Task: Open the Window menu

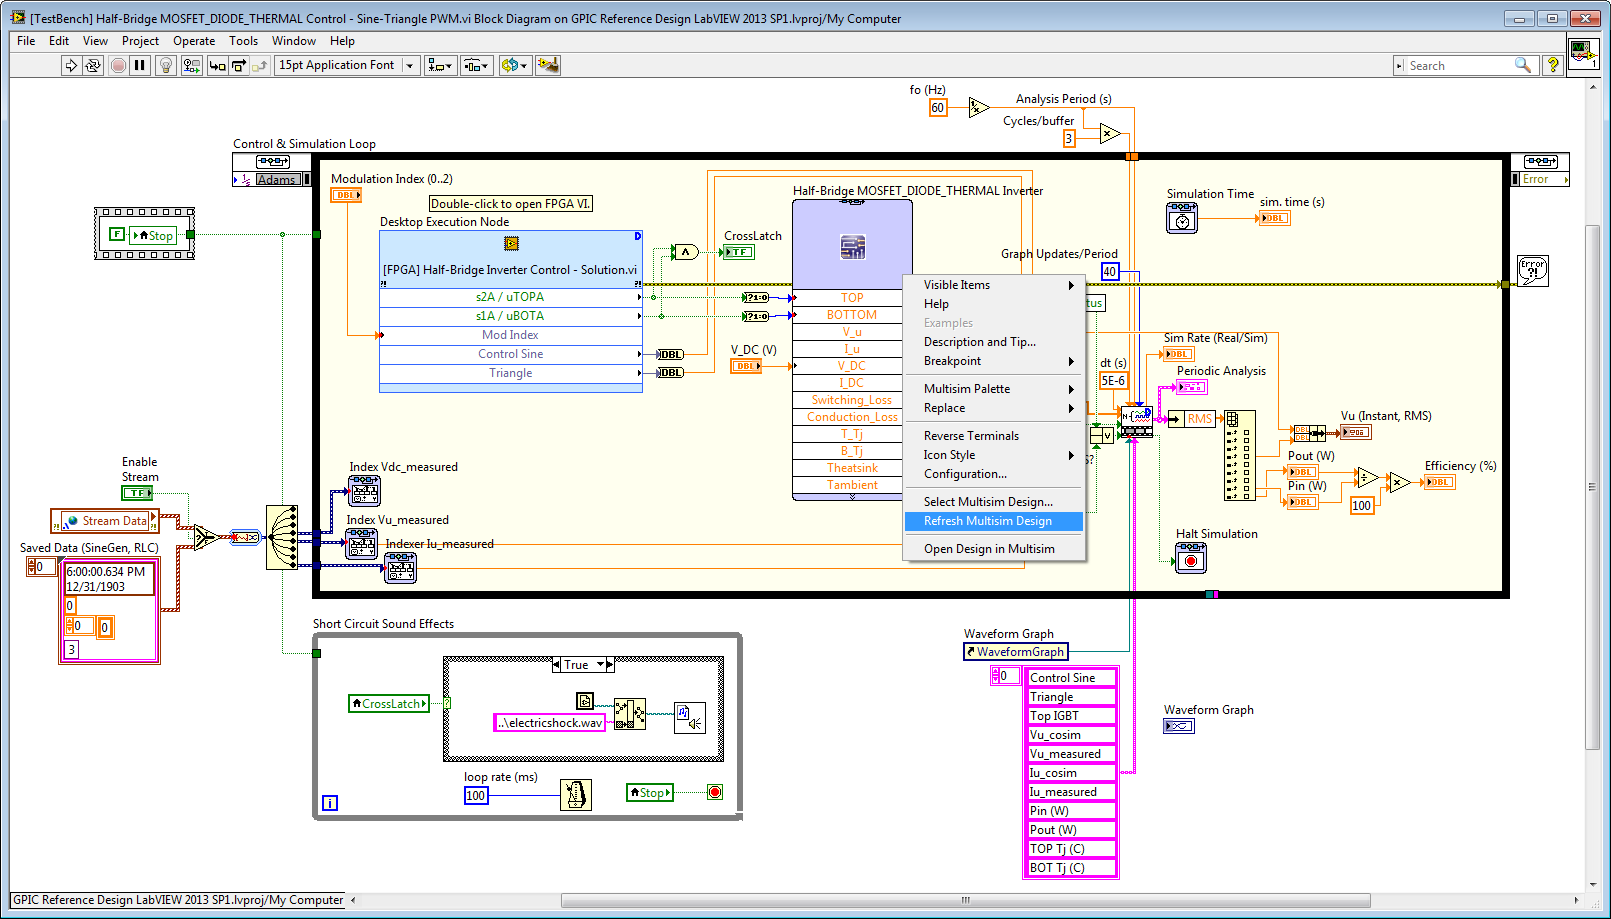Action: click(x=294, y=41)
